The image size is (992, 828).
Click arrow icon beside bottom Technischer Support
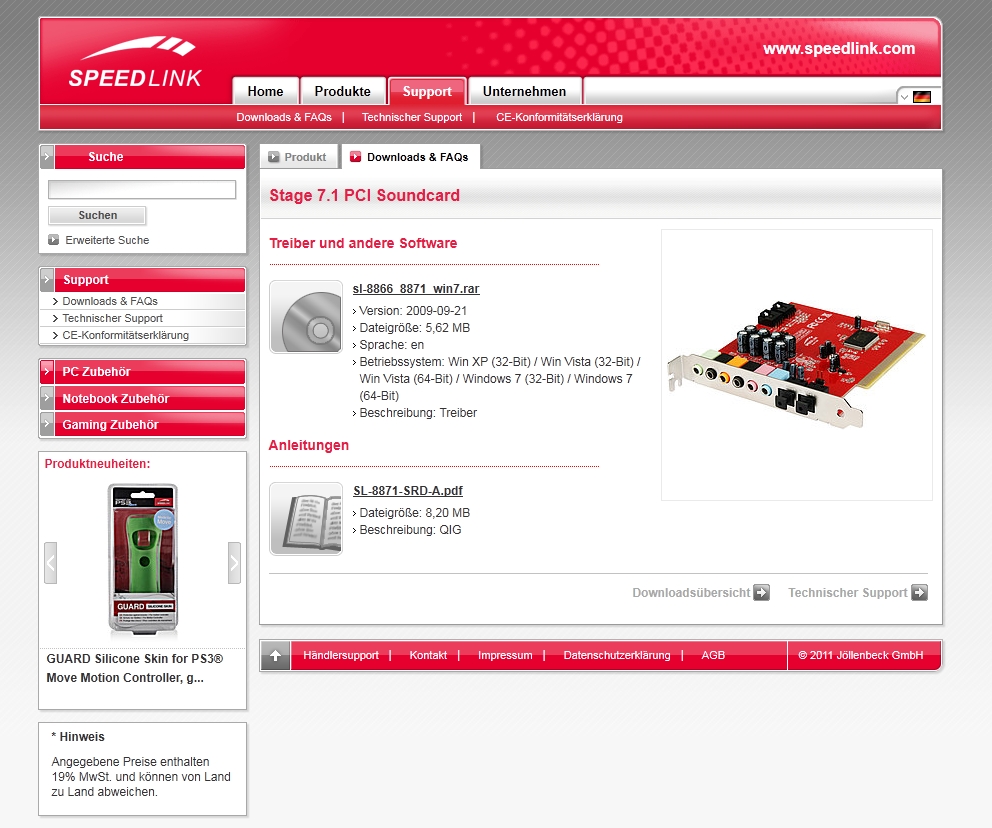pyautogui.click(x=919, y=593)
